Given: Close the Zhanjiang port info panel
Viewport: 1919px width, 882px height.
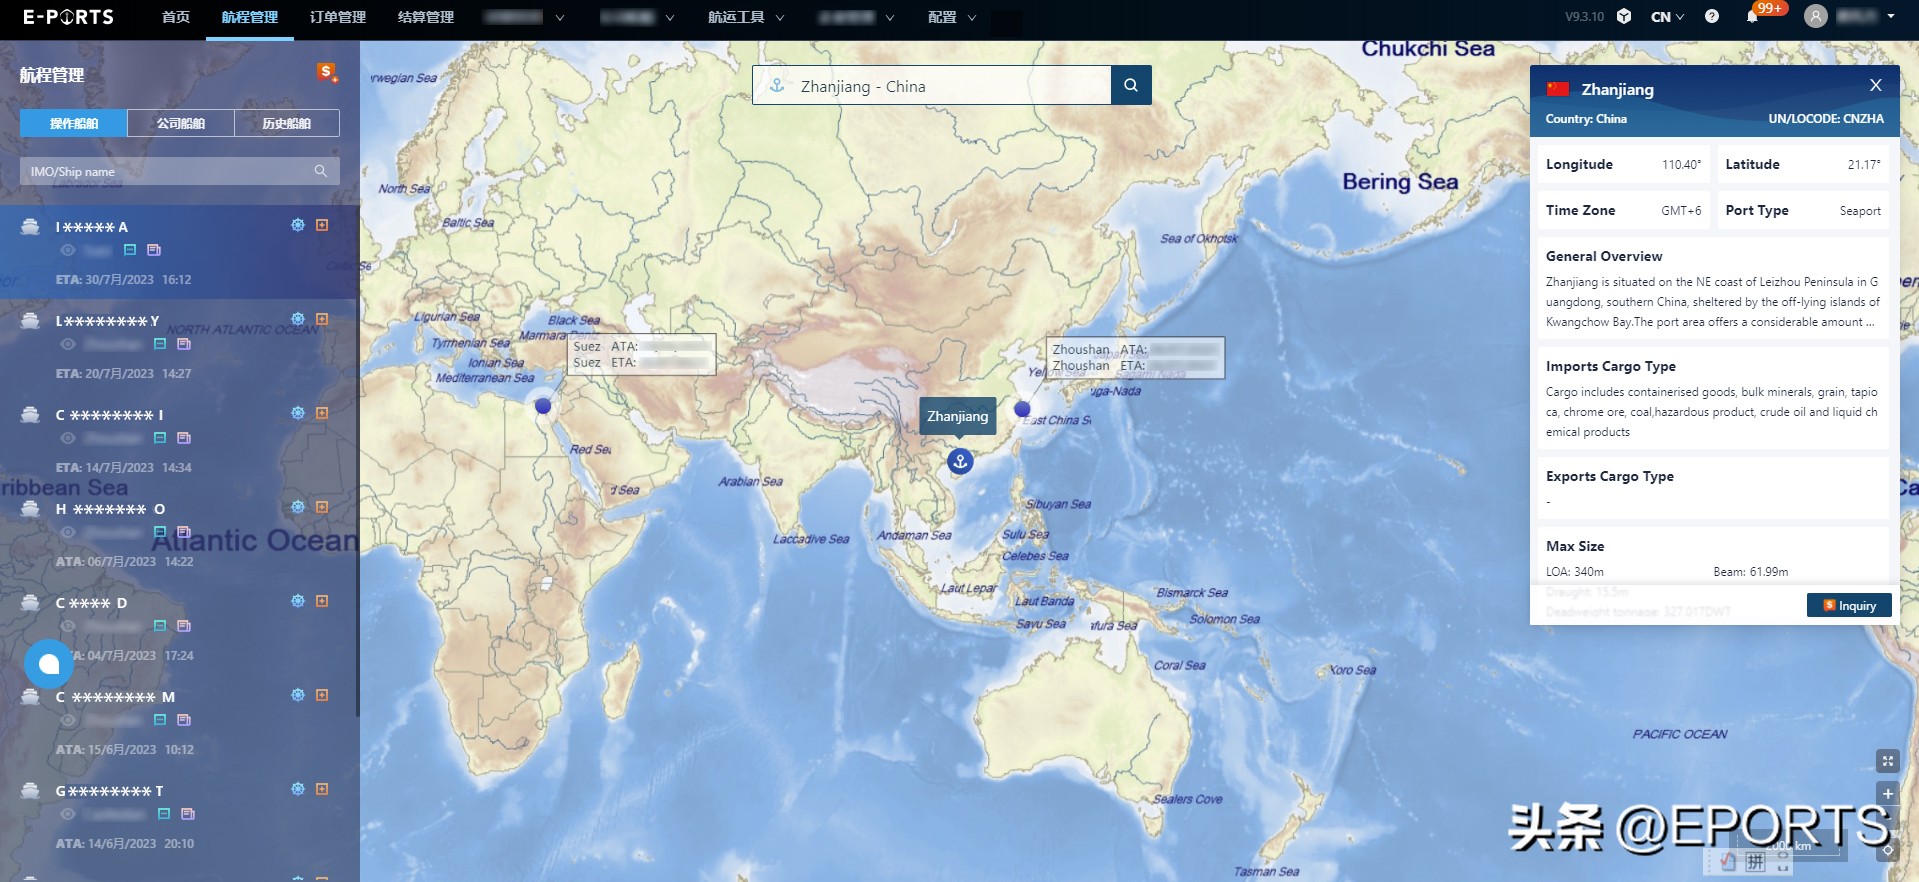Looking at the screenshot, I should (x=1876, y=85).
